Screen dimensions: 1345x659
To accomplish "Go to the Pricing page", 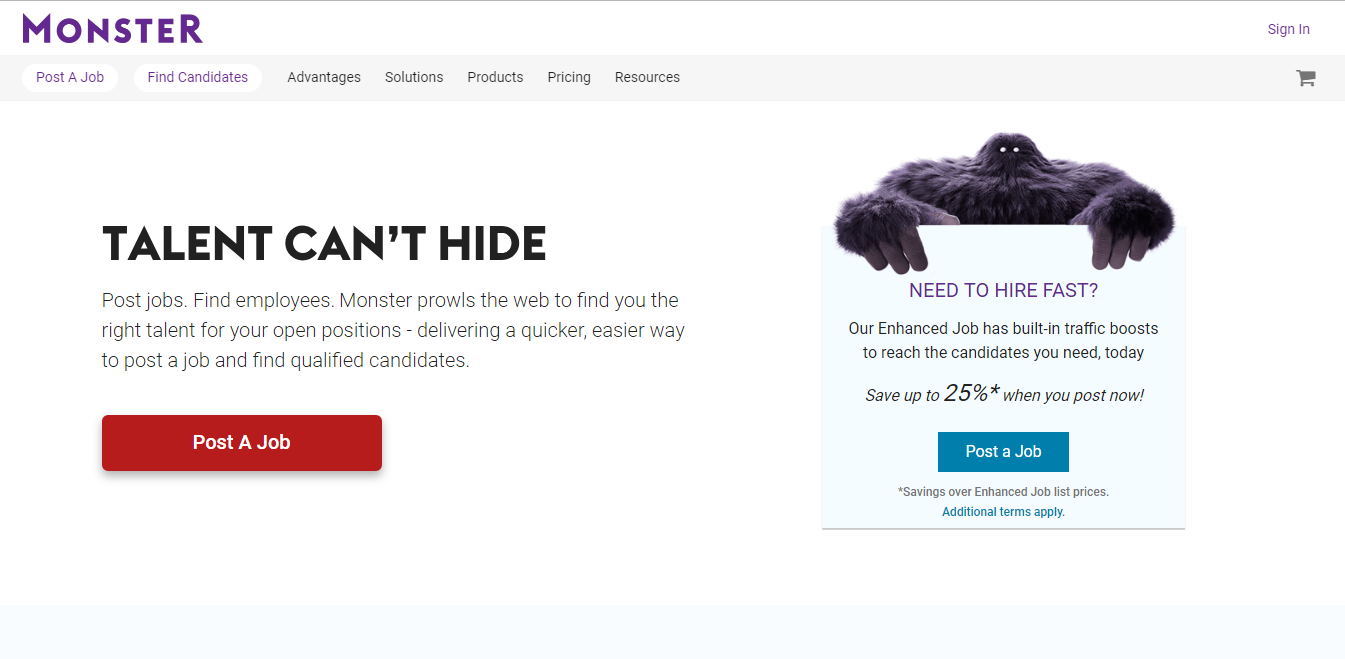I will (x=569, y=77).
